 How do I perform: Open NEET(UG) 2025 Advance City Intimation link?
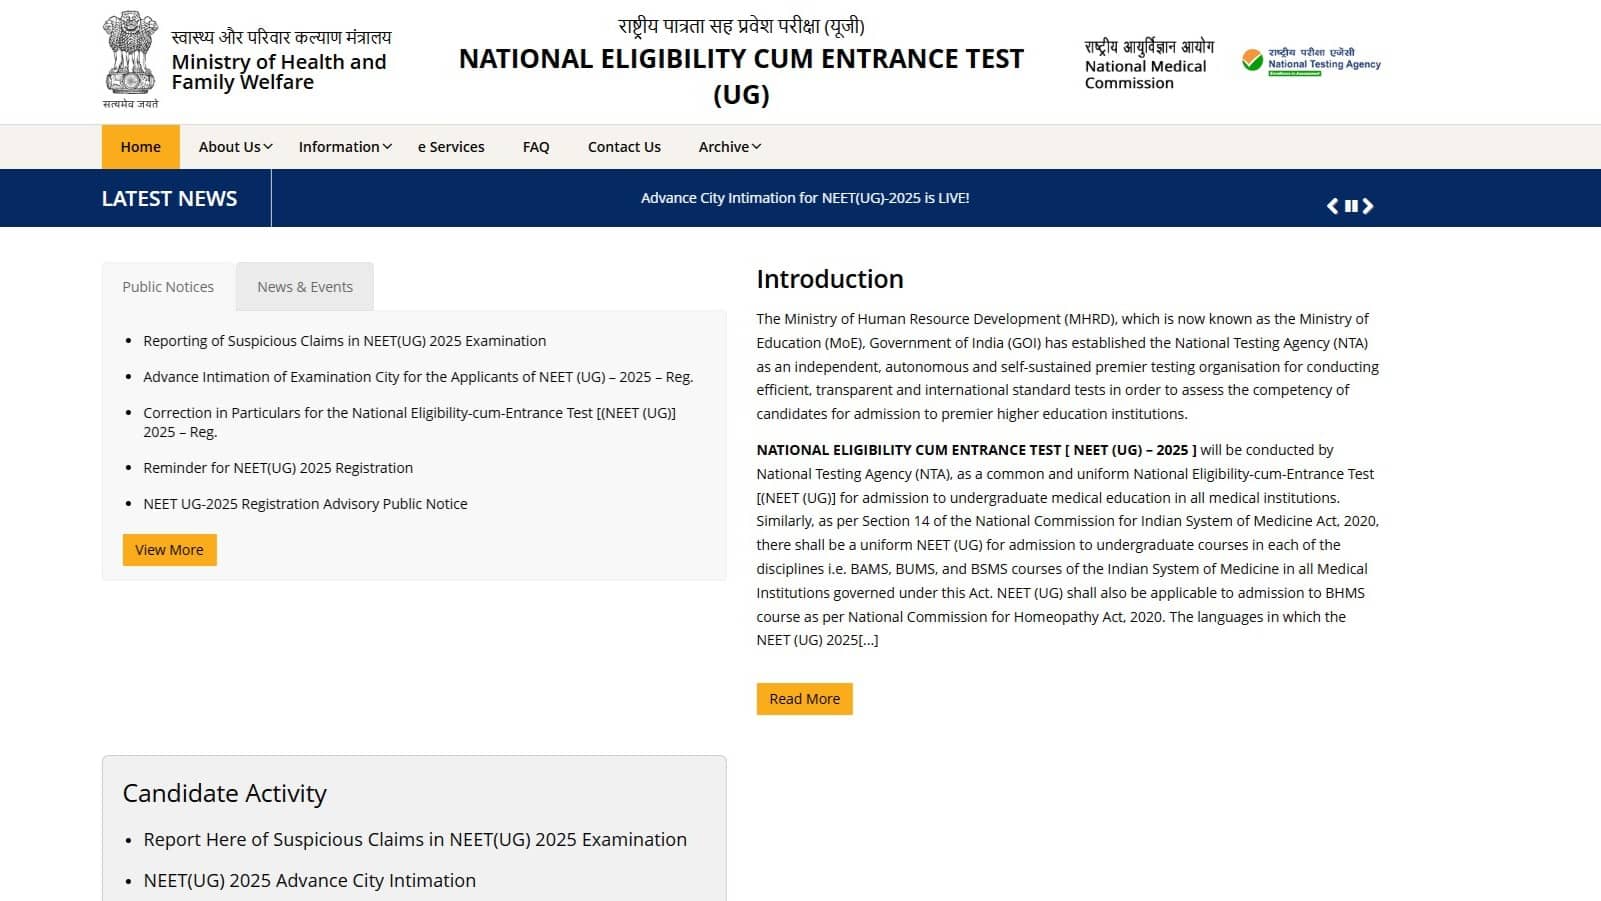(x=309, y=880)
